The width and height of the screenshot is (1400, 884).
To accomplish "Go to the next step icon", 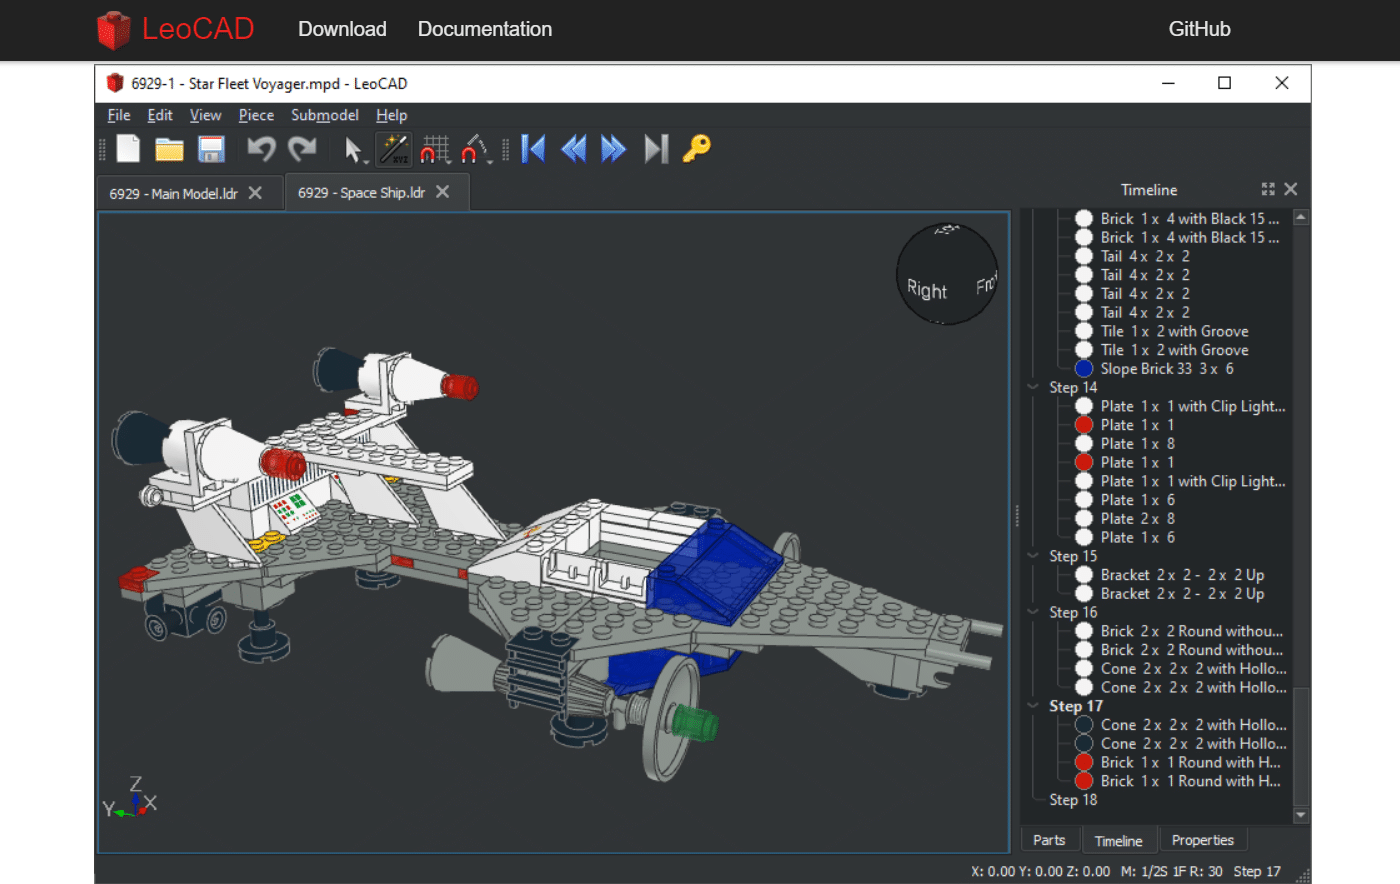I will [x=613, y=150].
